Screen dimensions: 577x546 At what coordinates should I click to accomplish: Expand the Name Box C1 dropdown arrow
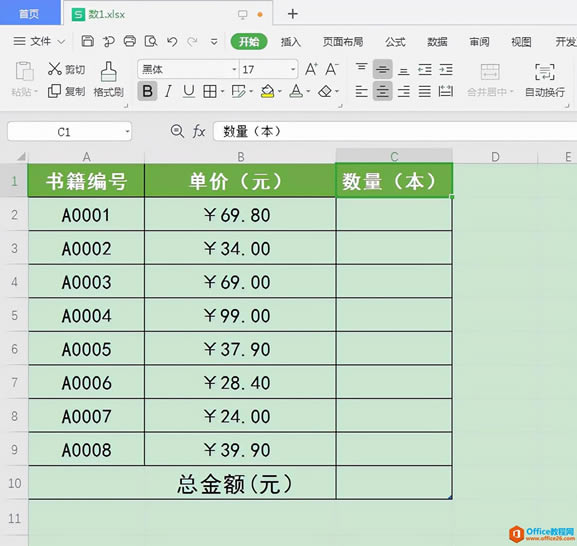127,131
